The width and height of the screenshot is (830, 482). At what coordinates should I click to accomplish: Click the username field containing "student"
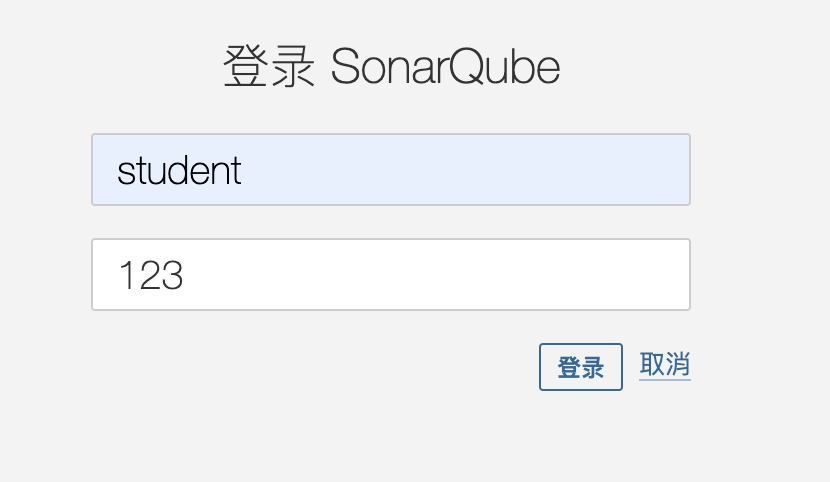[390, 170]
